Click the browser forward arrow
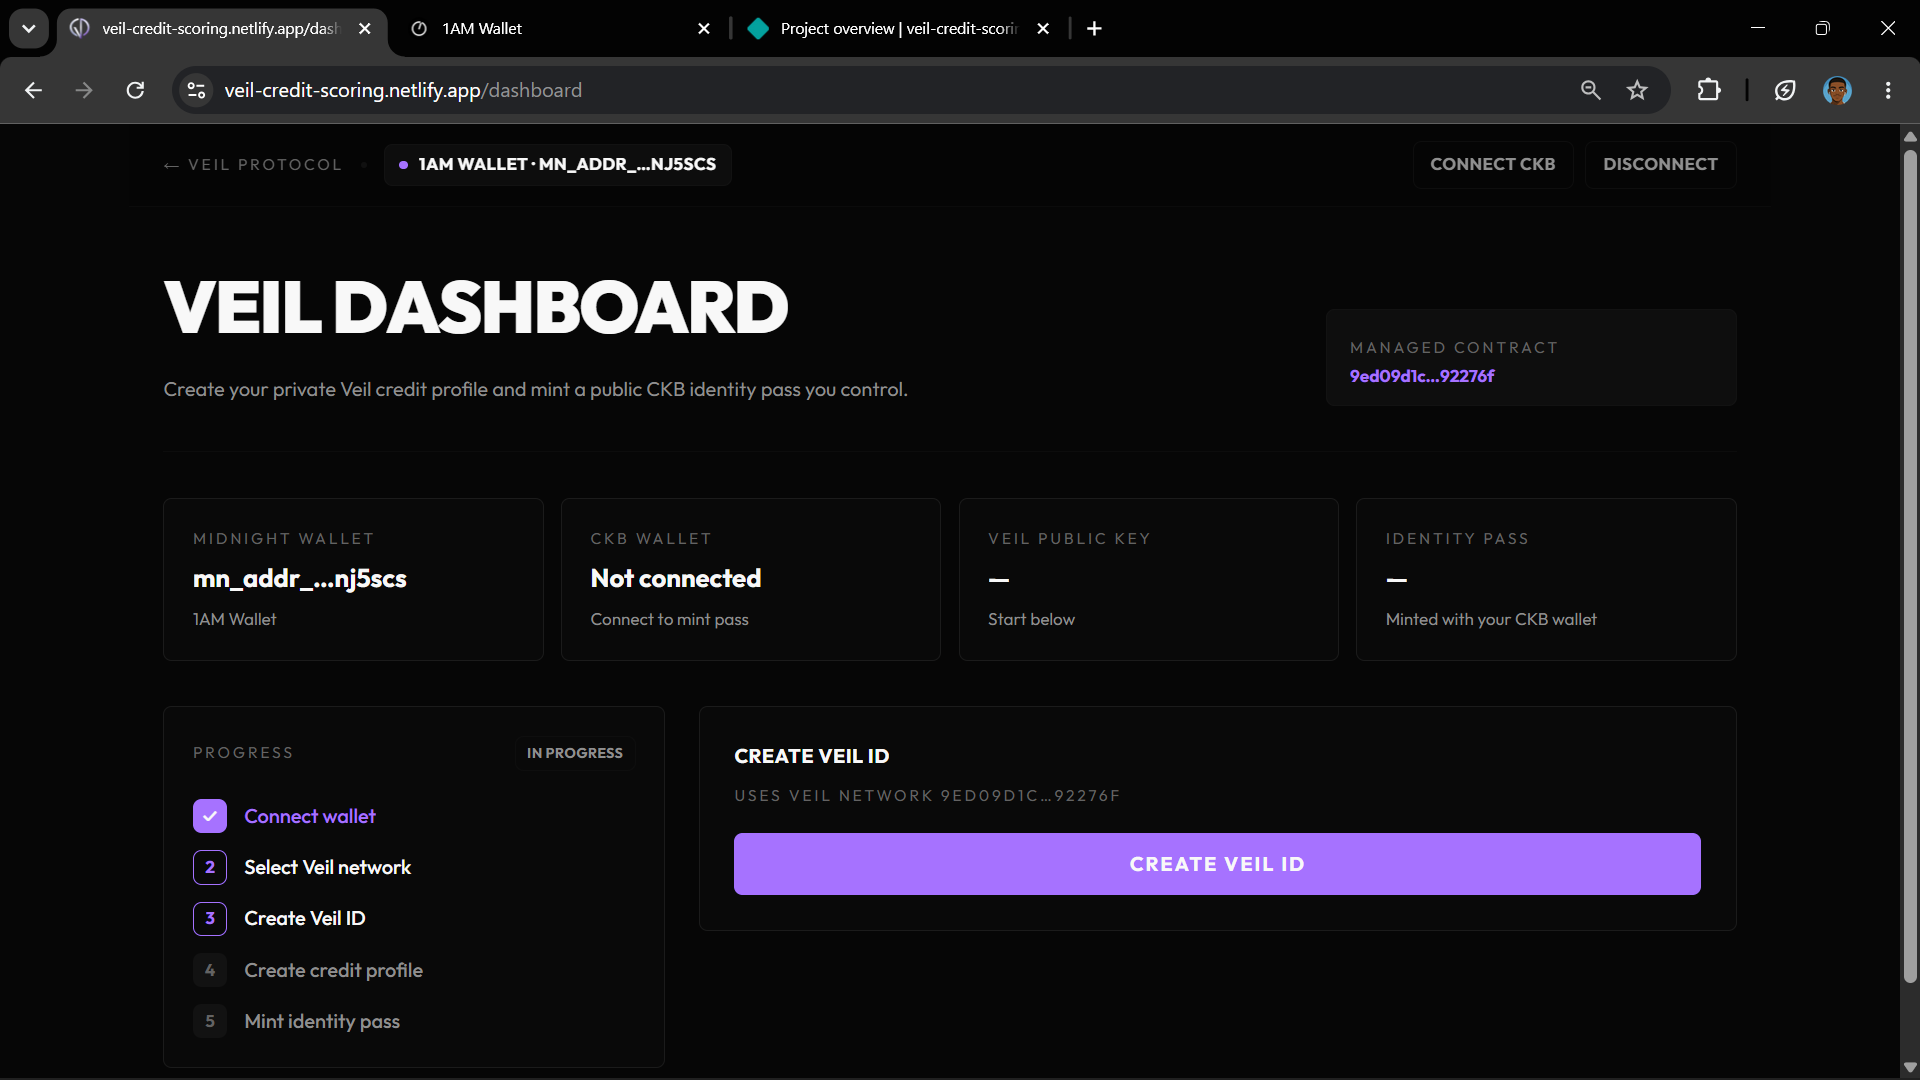 pos(84,90)
